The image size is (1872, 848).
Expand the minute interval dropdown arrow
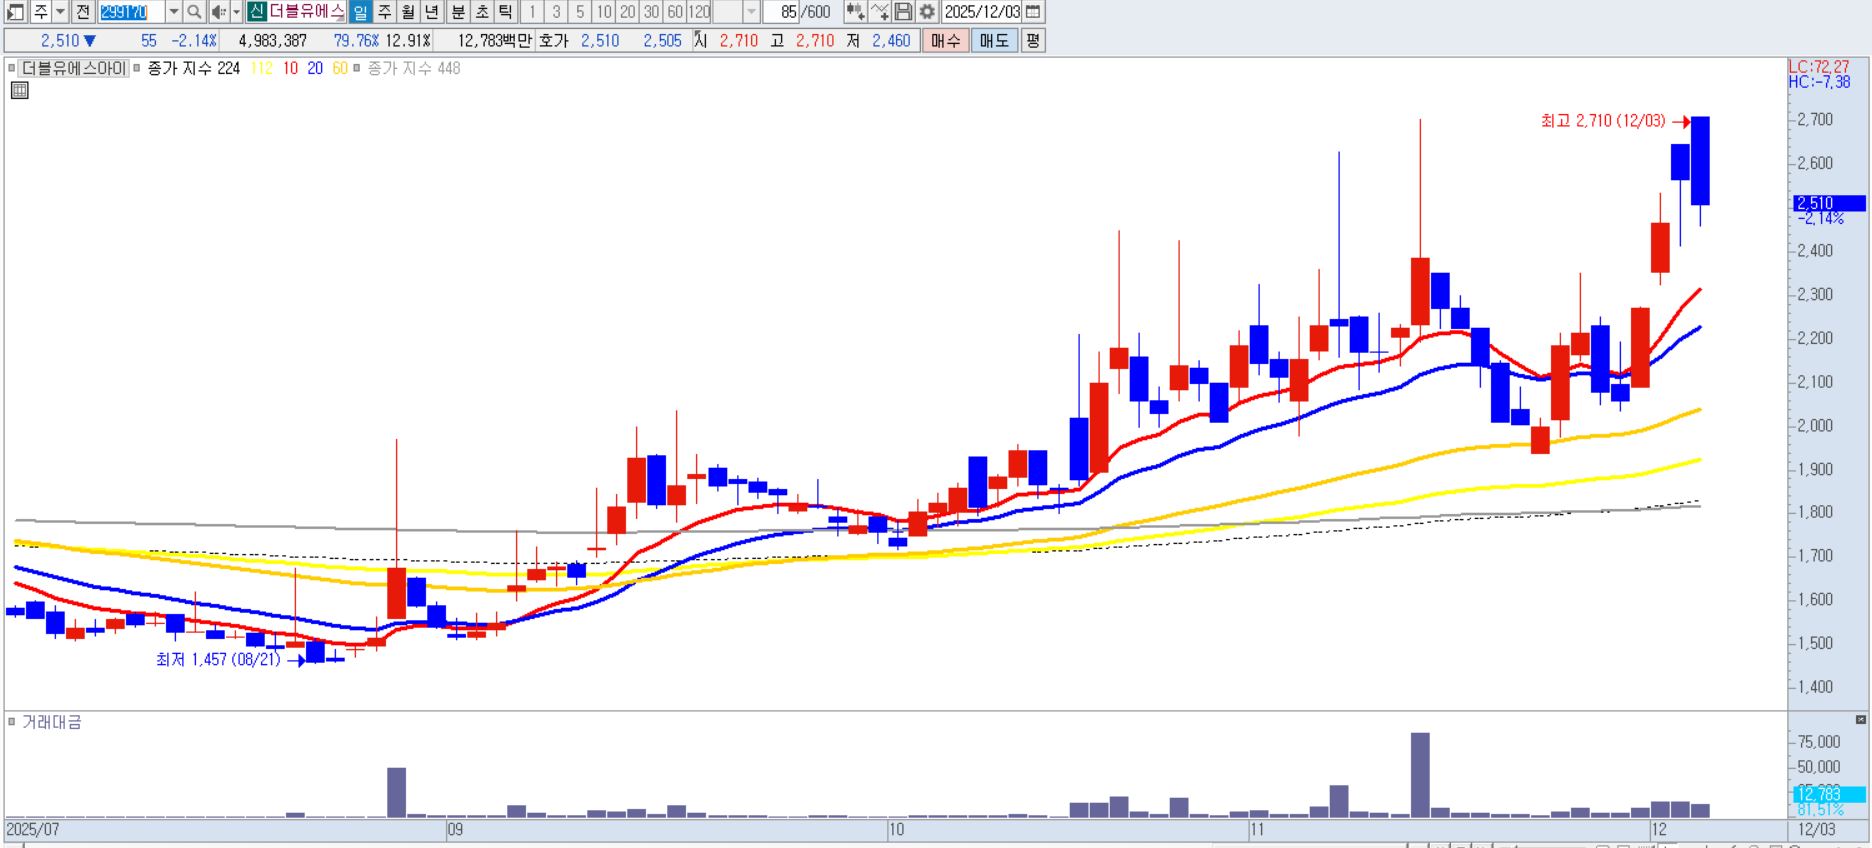click(751, 12)
